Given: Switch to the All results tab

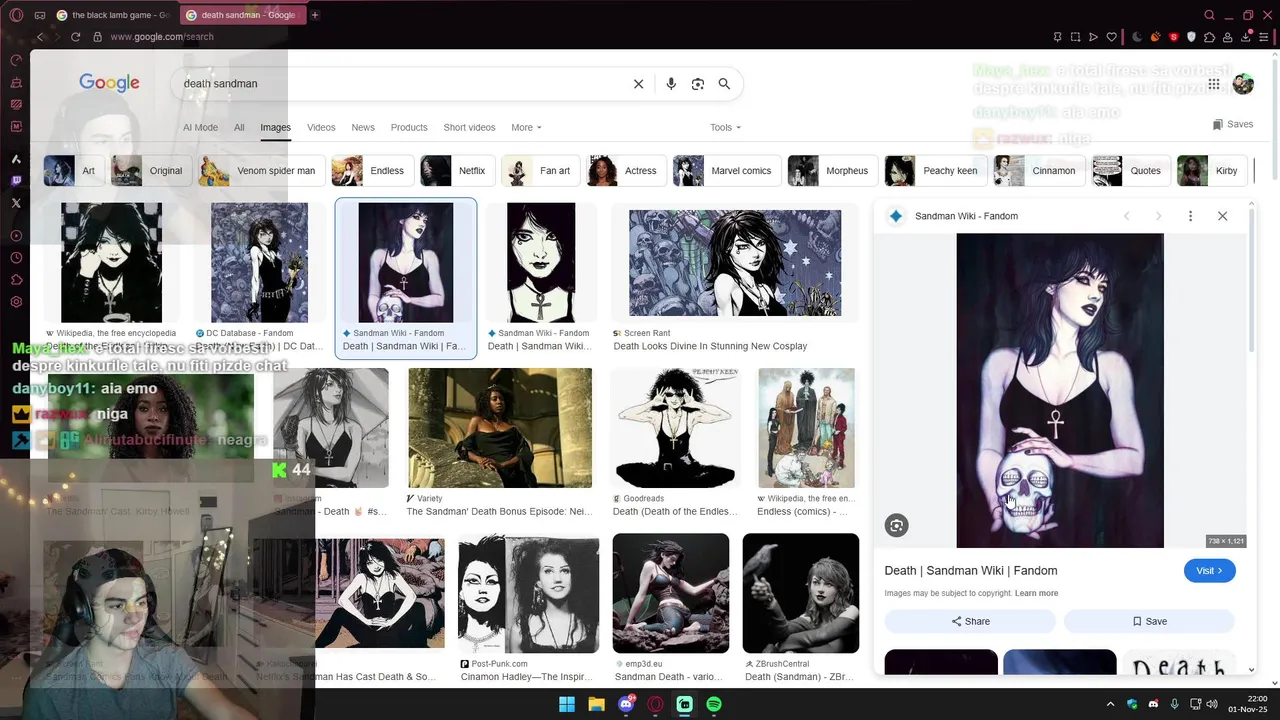Looking at the screenshot, I should 239,128.
